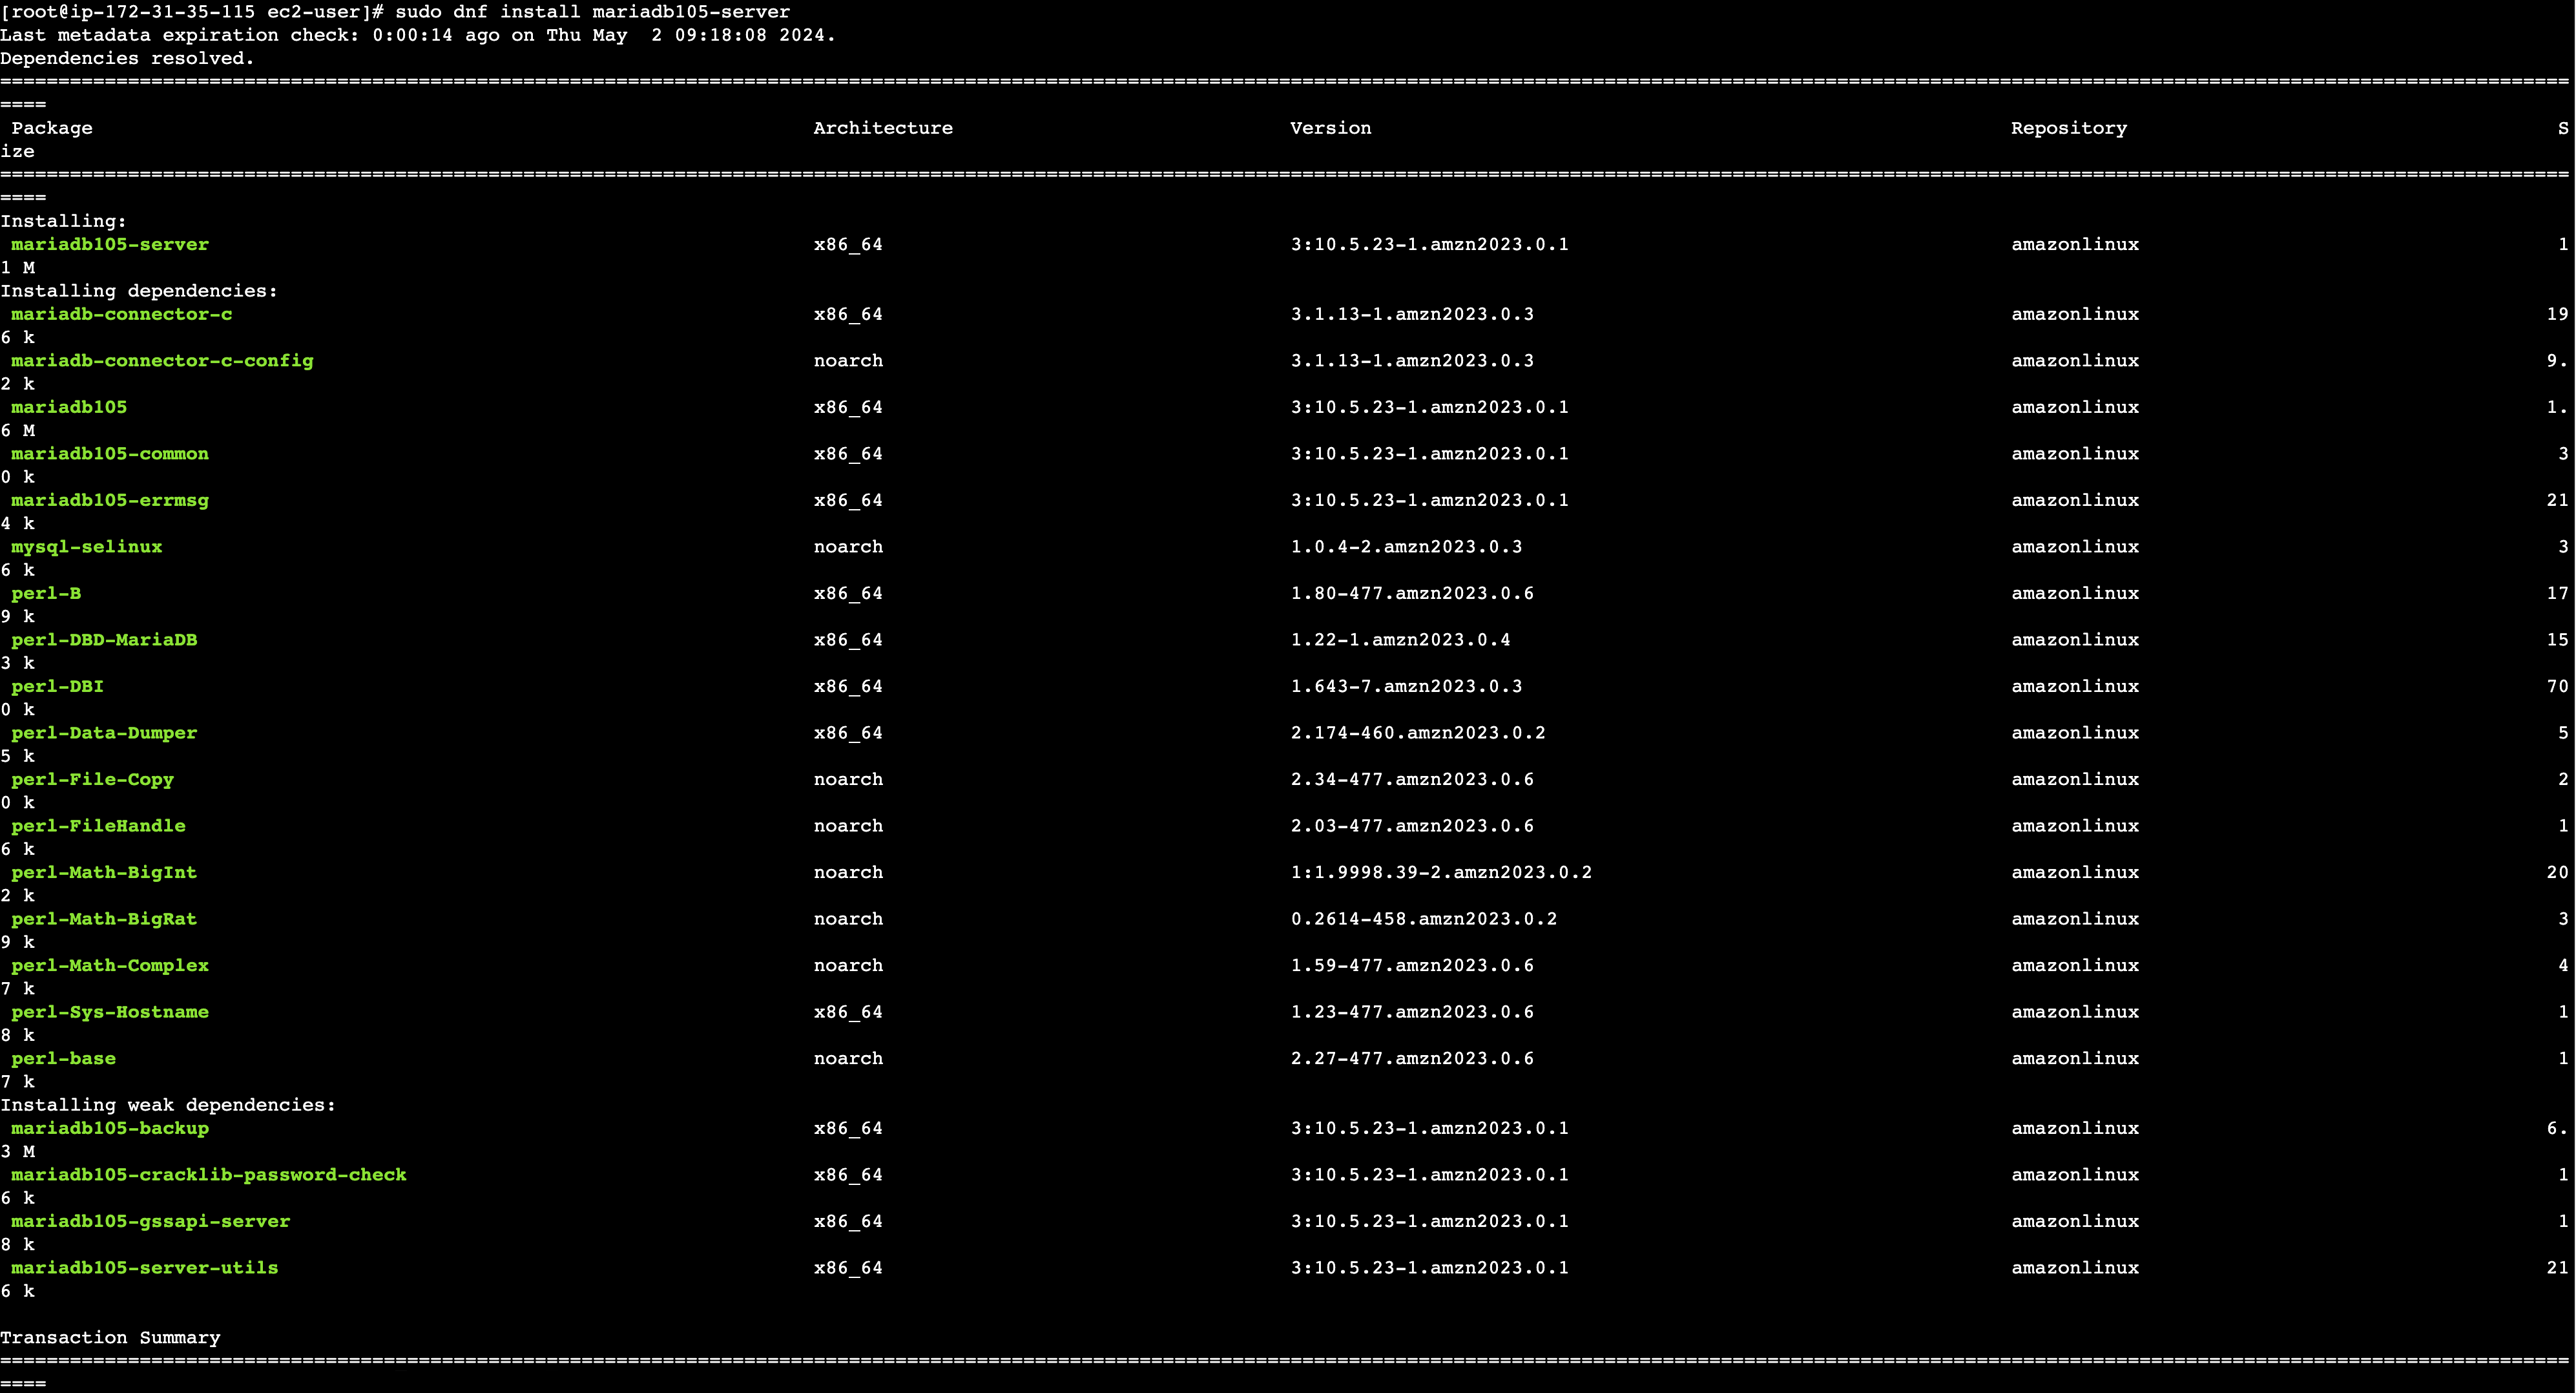Image resolution: width=2576 pixels, height=1393 pixels.
Task: Click the perl-B package name
Action: [46, 593]
